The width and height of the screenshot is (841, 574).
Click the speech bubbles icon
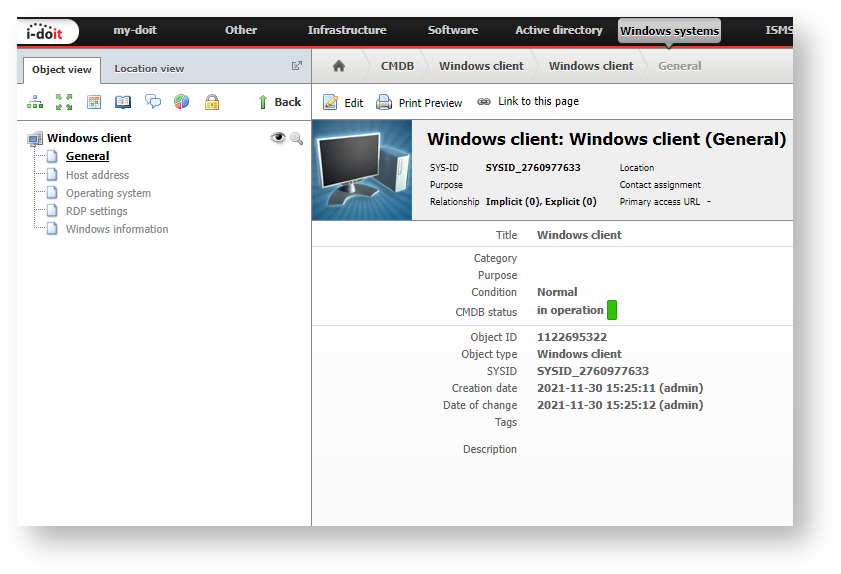(x=153, y=102)
